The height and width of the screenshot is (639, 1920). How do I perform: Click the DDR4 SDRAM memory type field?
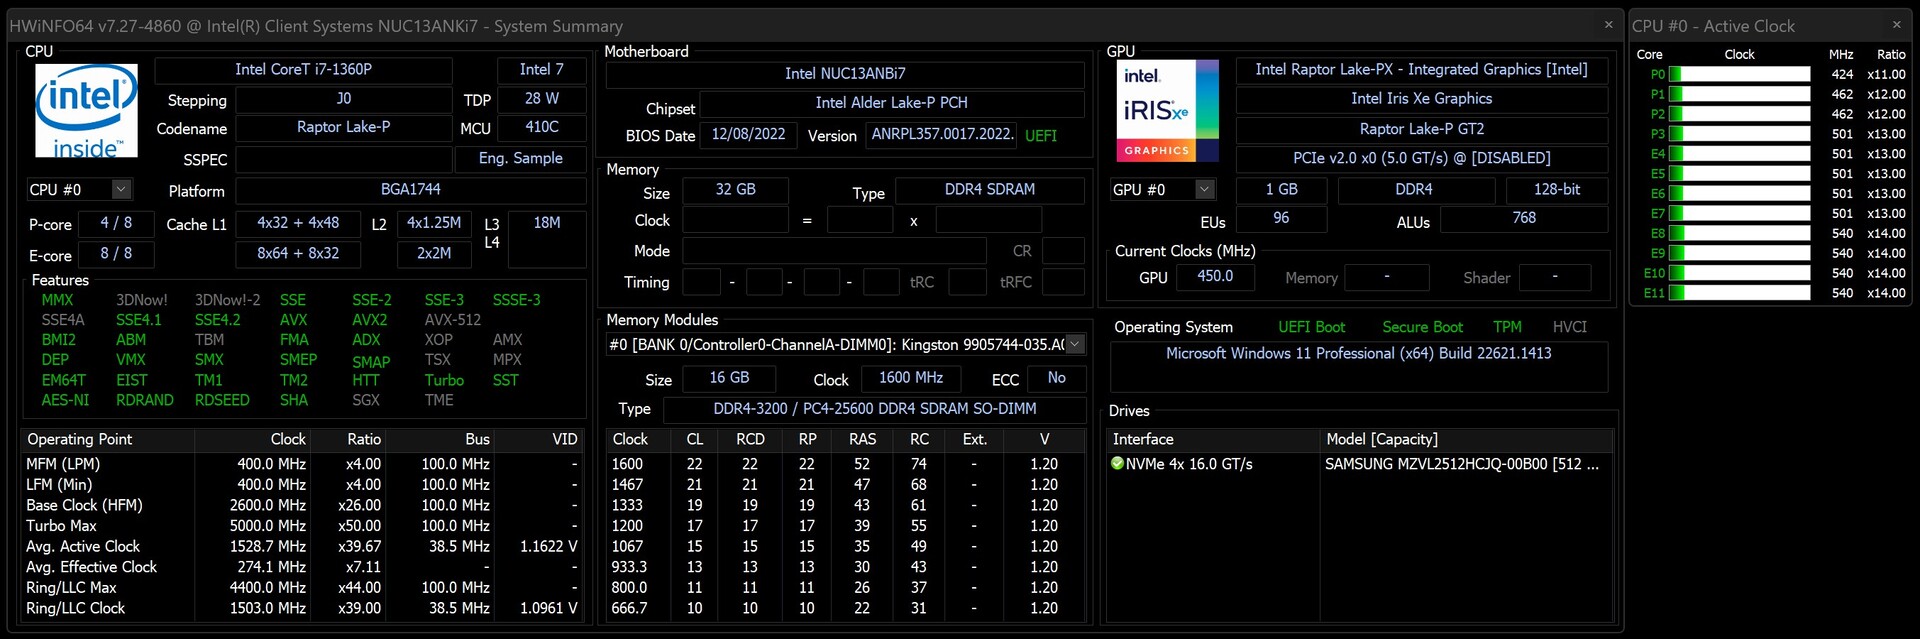pos(990,190)
